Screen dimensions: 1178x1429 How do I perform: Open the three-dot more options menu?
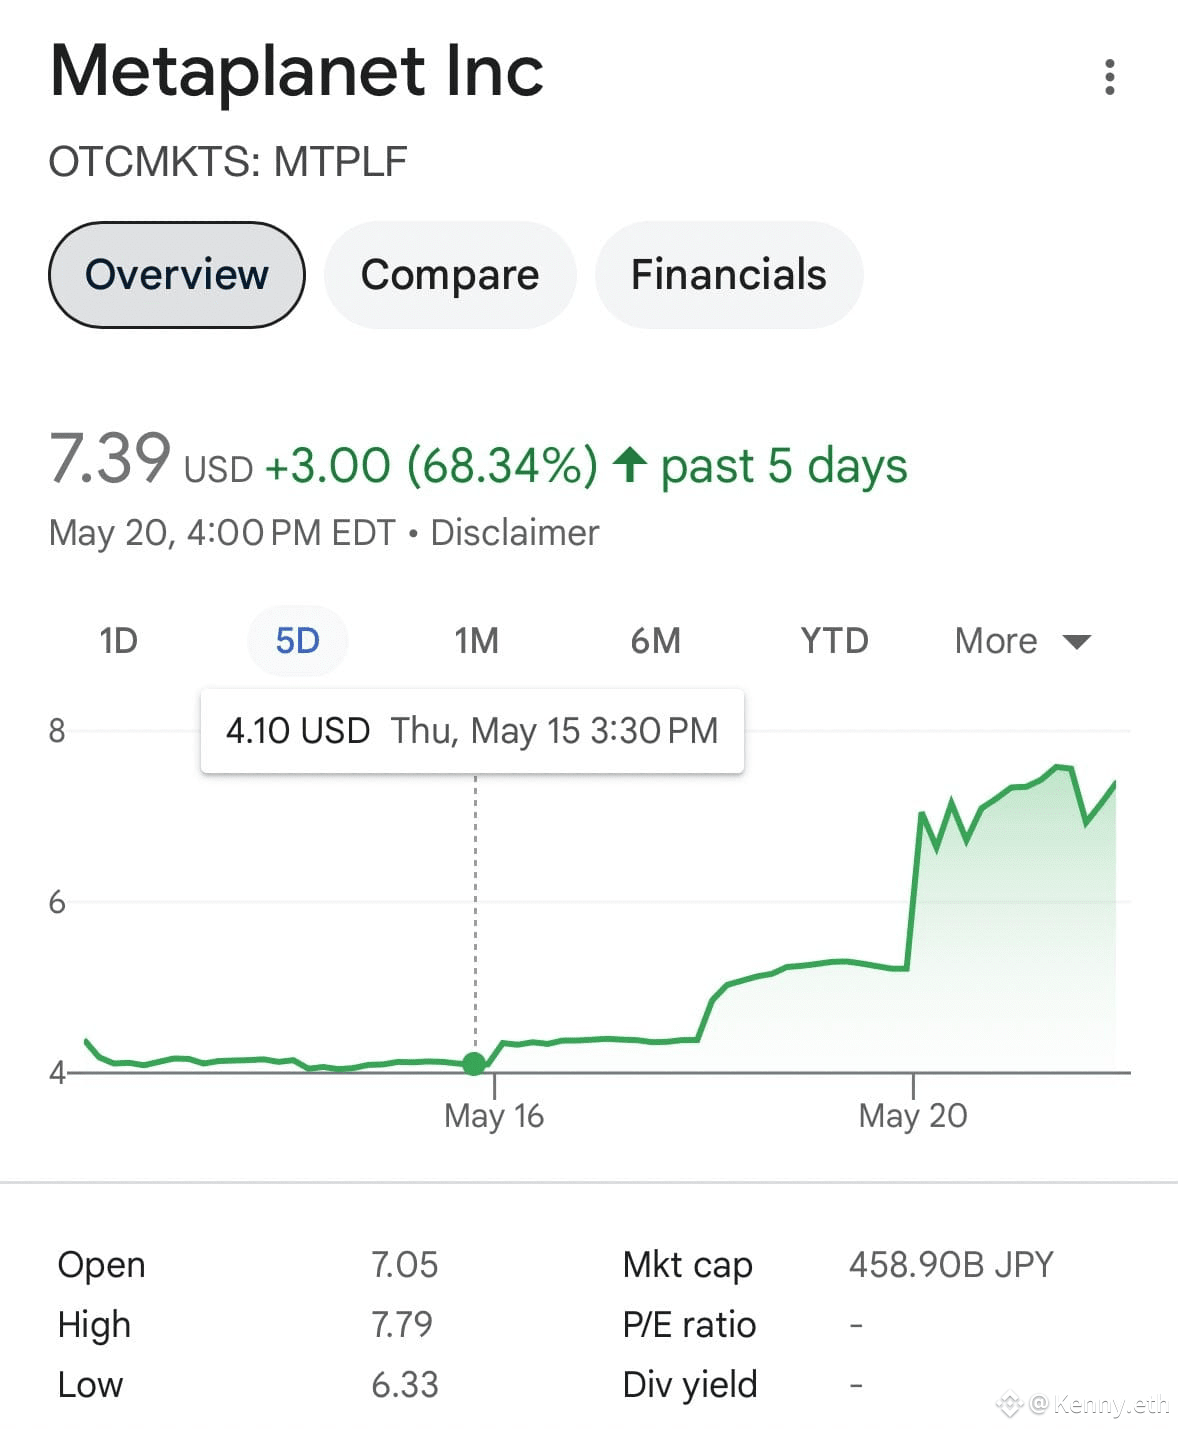[x=1109, y=77]
